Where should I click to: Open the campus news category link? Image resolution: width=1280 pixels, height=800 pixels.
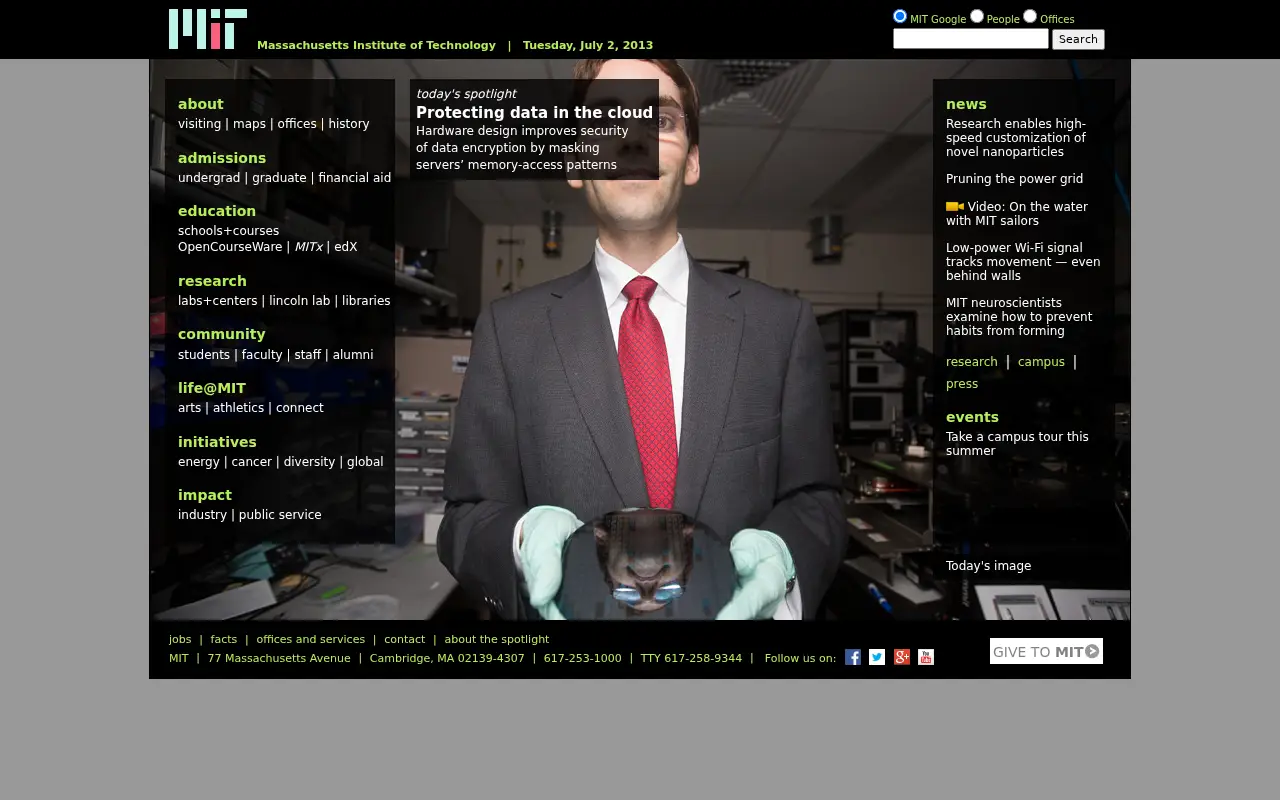click(1041, 362)
